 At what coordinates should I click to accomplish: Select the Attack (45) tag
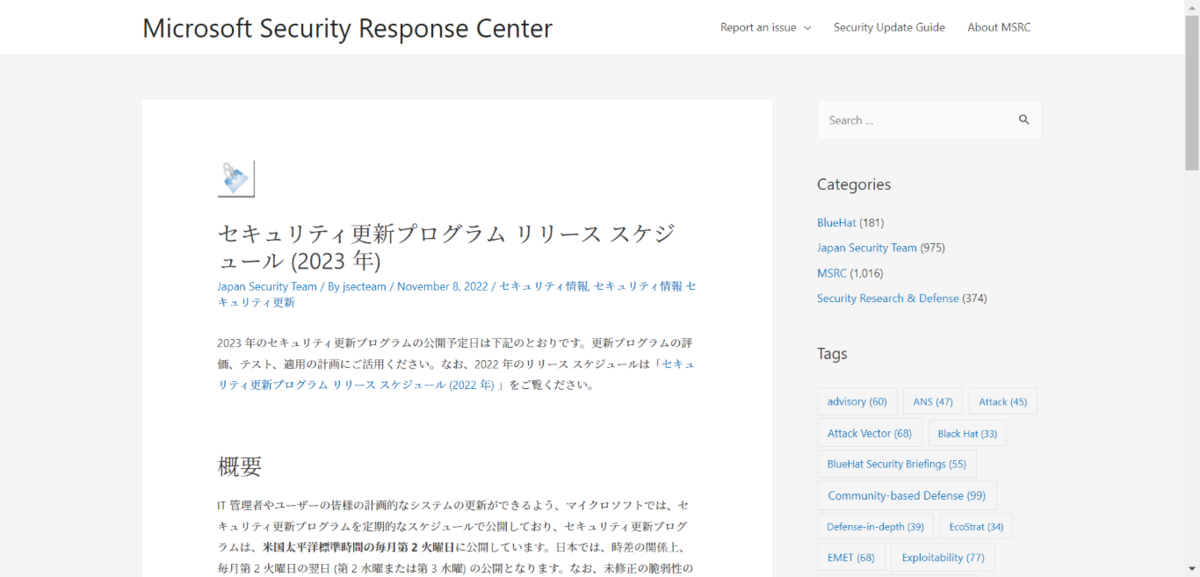click(1003, 401)
